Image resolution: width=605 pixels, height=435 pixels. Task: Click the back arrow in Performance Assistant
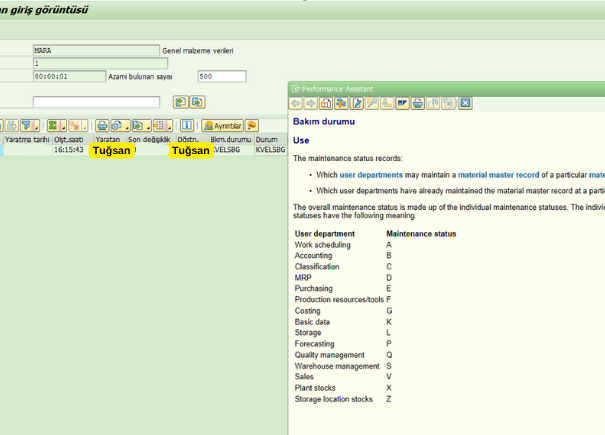(296, 103)
